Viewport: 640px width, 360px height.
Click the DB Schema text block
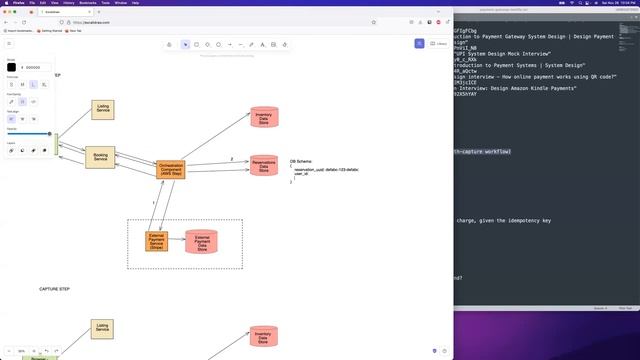point(324,172)
